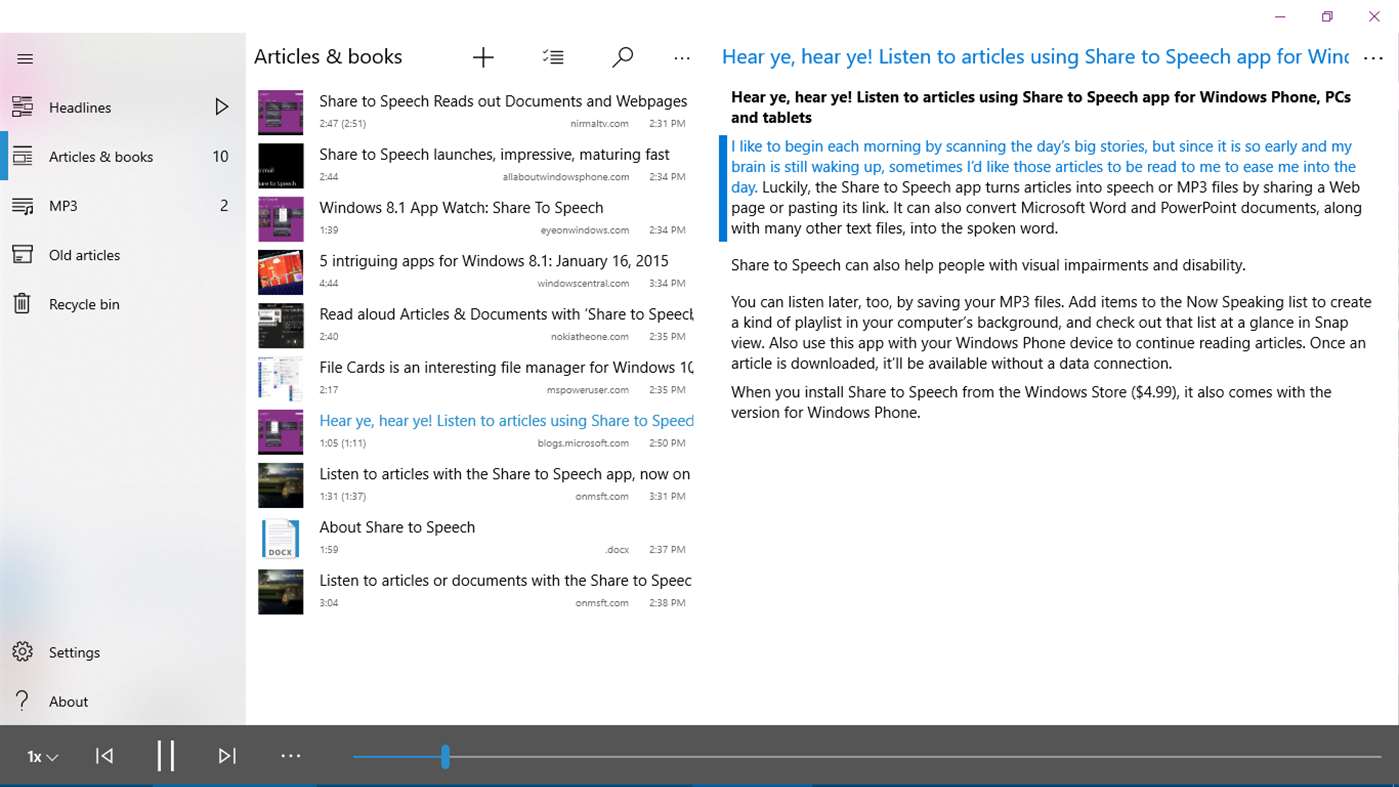Click the playback progress slider
The image size is (1399, 787).
pyautogui.click(x=866, y=757)
